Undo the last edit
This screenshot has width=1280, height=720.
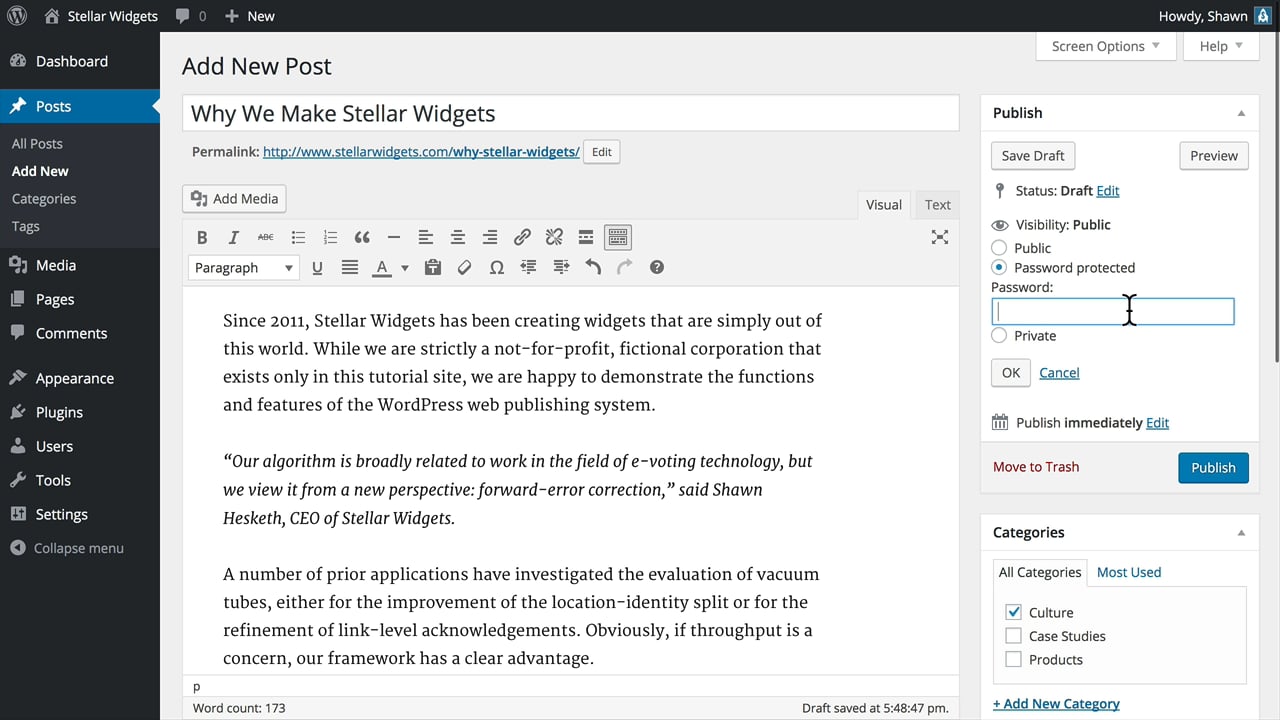tap(593, 267)
